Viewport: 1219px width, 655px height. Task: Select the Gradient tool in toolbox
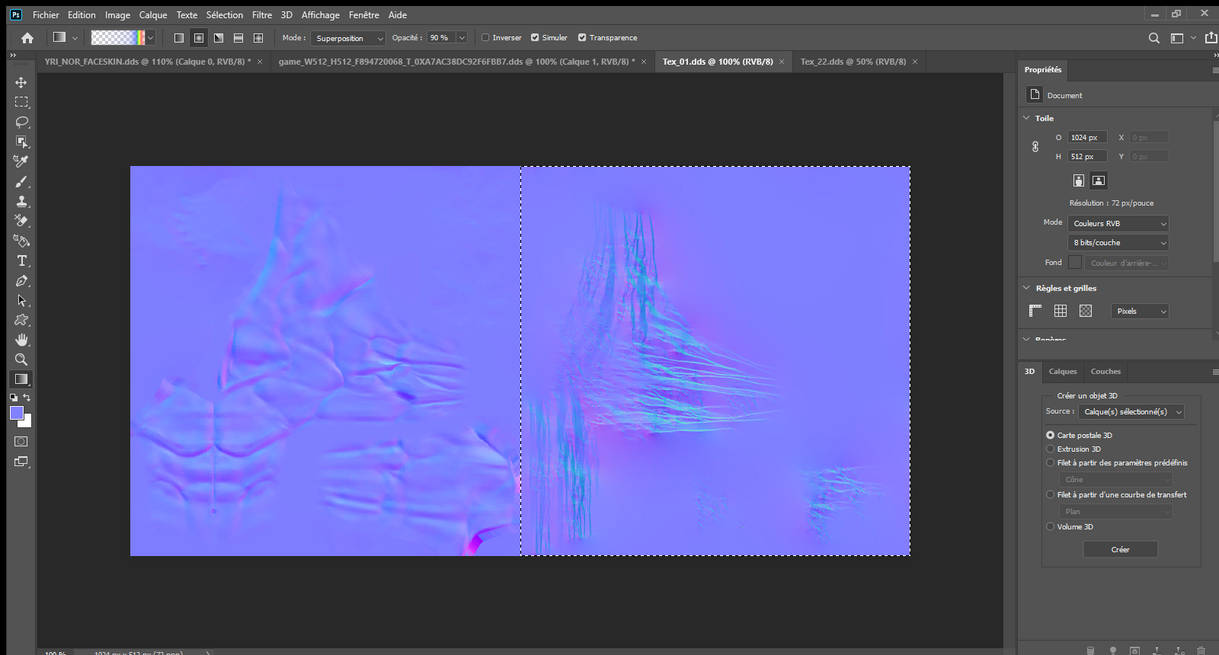(x=21, y=379)
